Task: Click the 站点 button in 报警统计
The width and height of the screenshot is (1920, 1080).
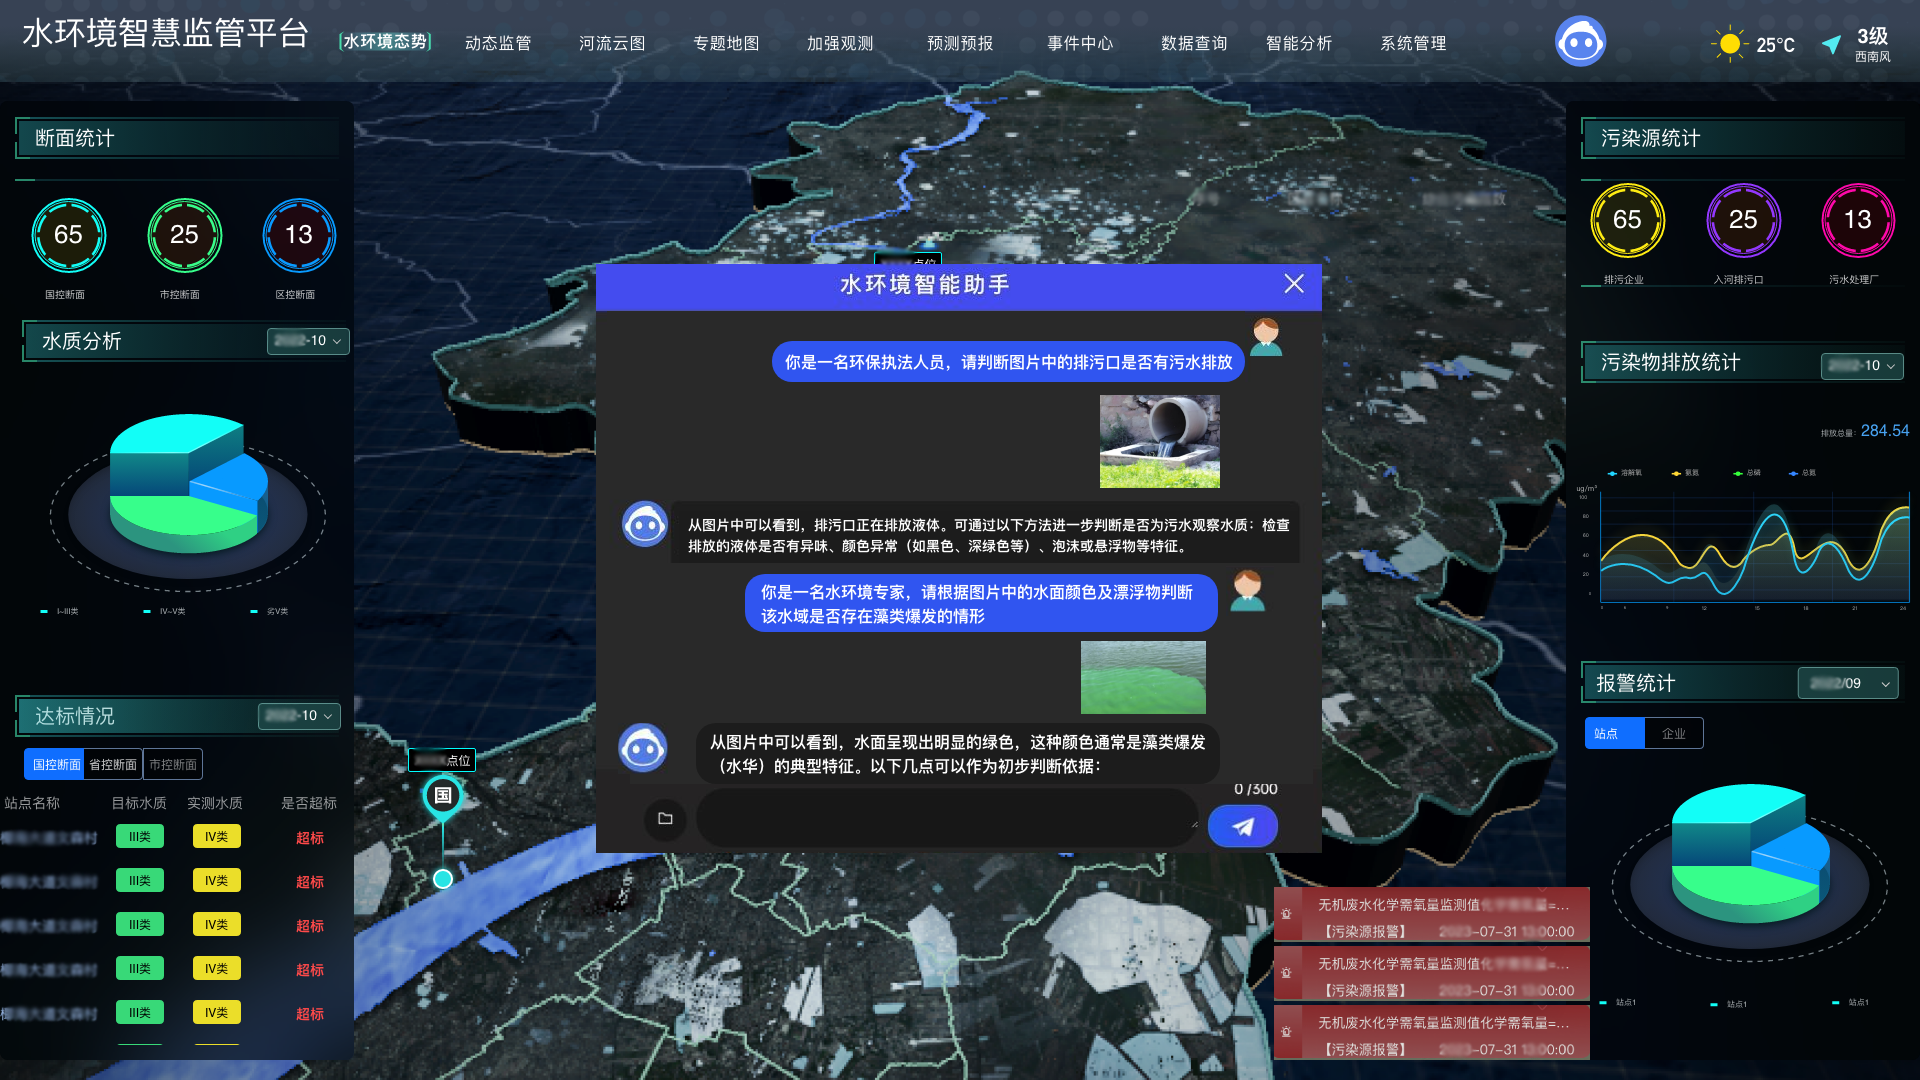Action: [1614, 733]
